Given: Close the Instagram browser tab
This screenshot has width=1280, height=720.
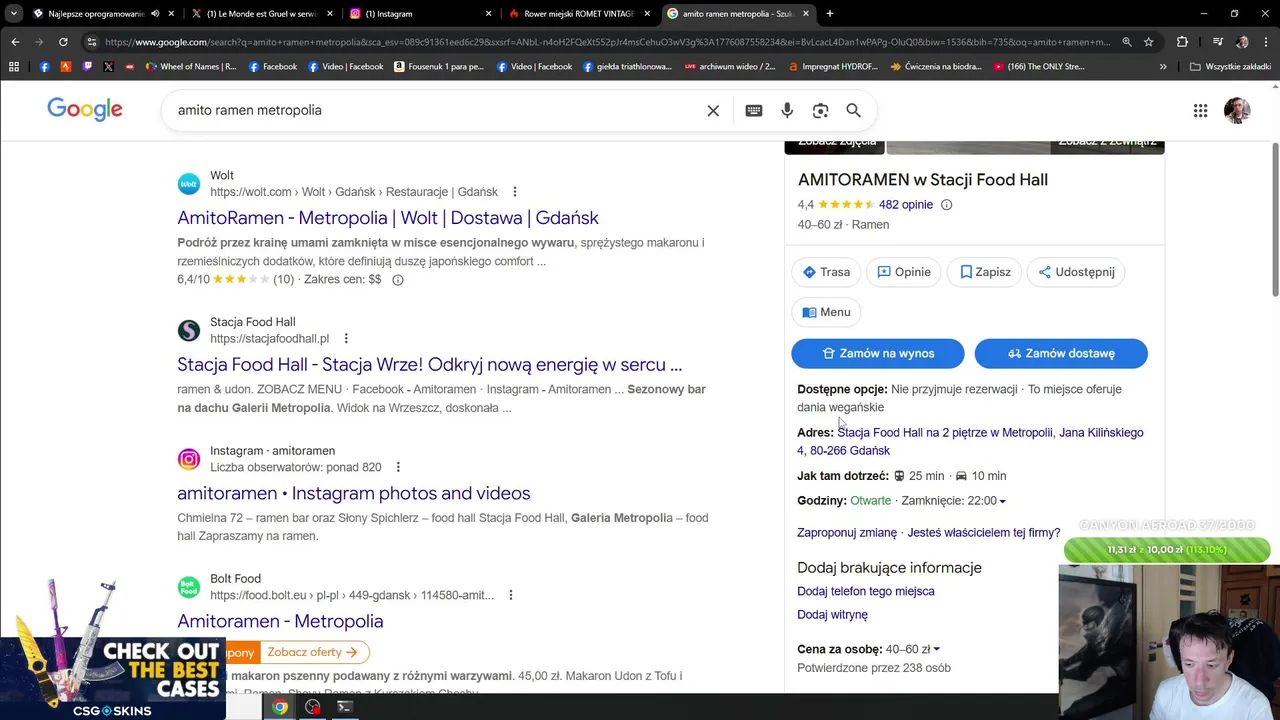Looking at the screenshot, I should (488, 14).
